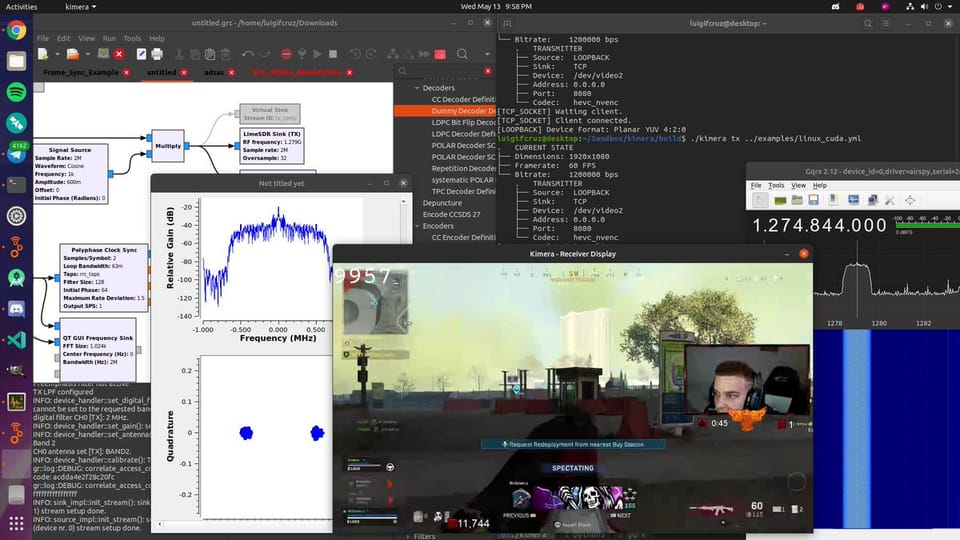
Task: Click Open file icon in GRC toolbar
Action: point(73,54)
